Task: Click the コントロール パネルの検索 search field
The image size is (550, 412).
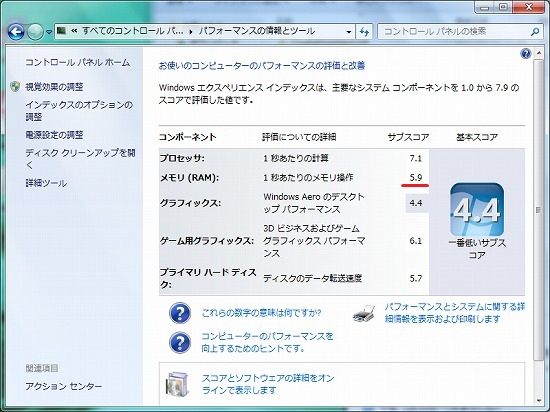Action: tap(460, 32)
